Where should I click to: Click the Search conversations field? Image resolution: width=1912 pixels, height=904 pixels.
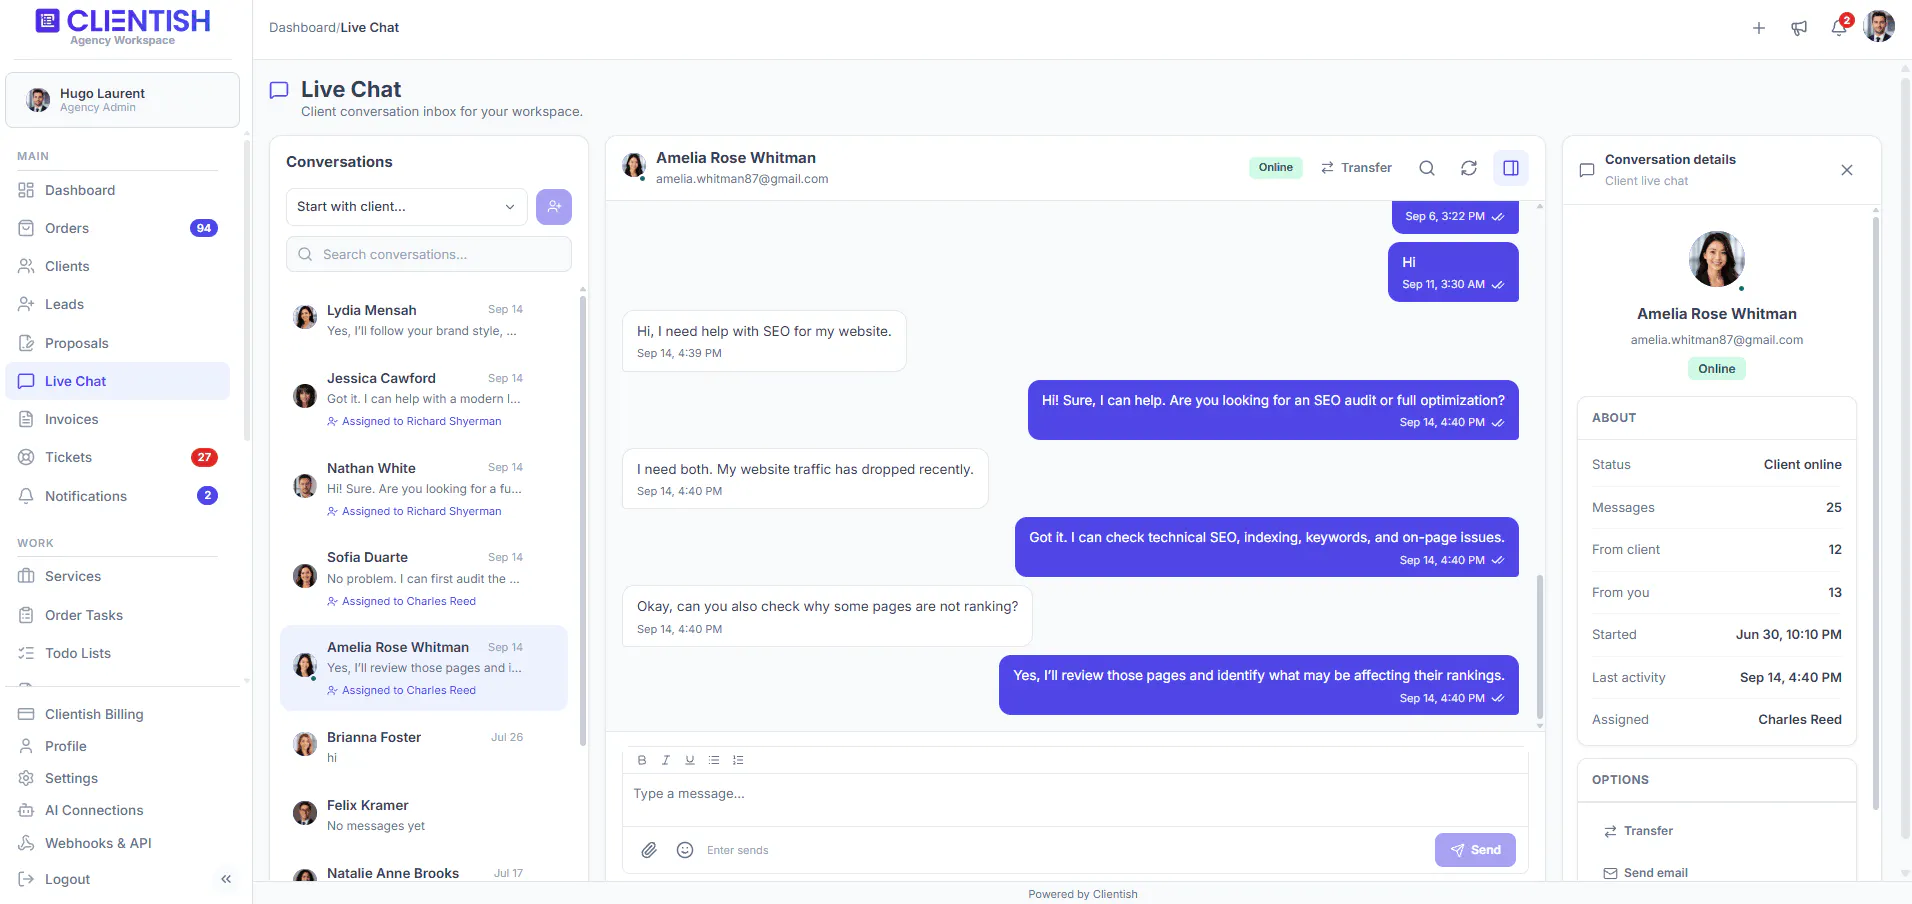[x=429, y=254]
